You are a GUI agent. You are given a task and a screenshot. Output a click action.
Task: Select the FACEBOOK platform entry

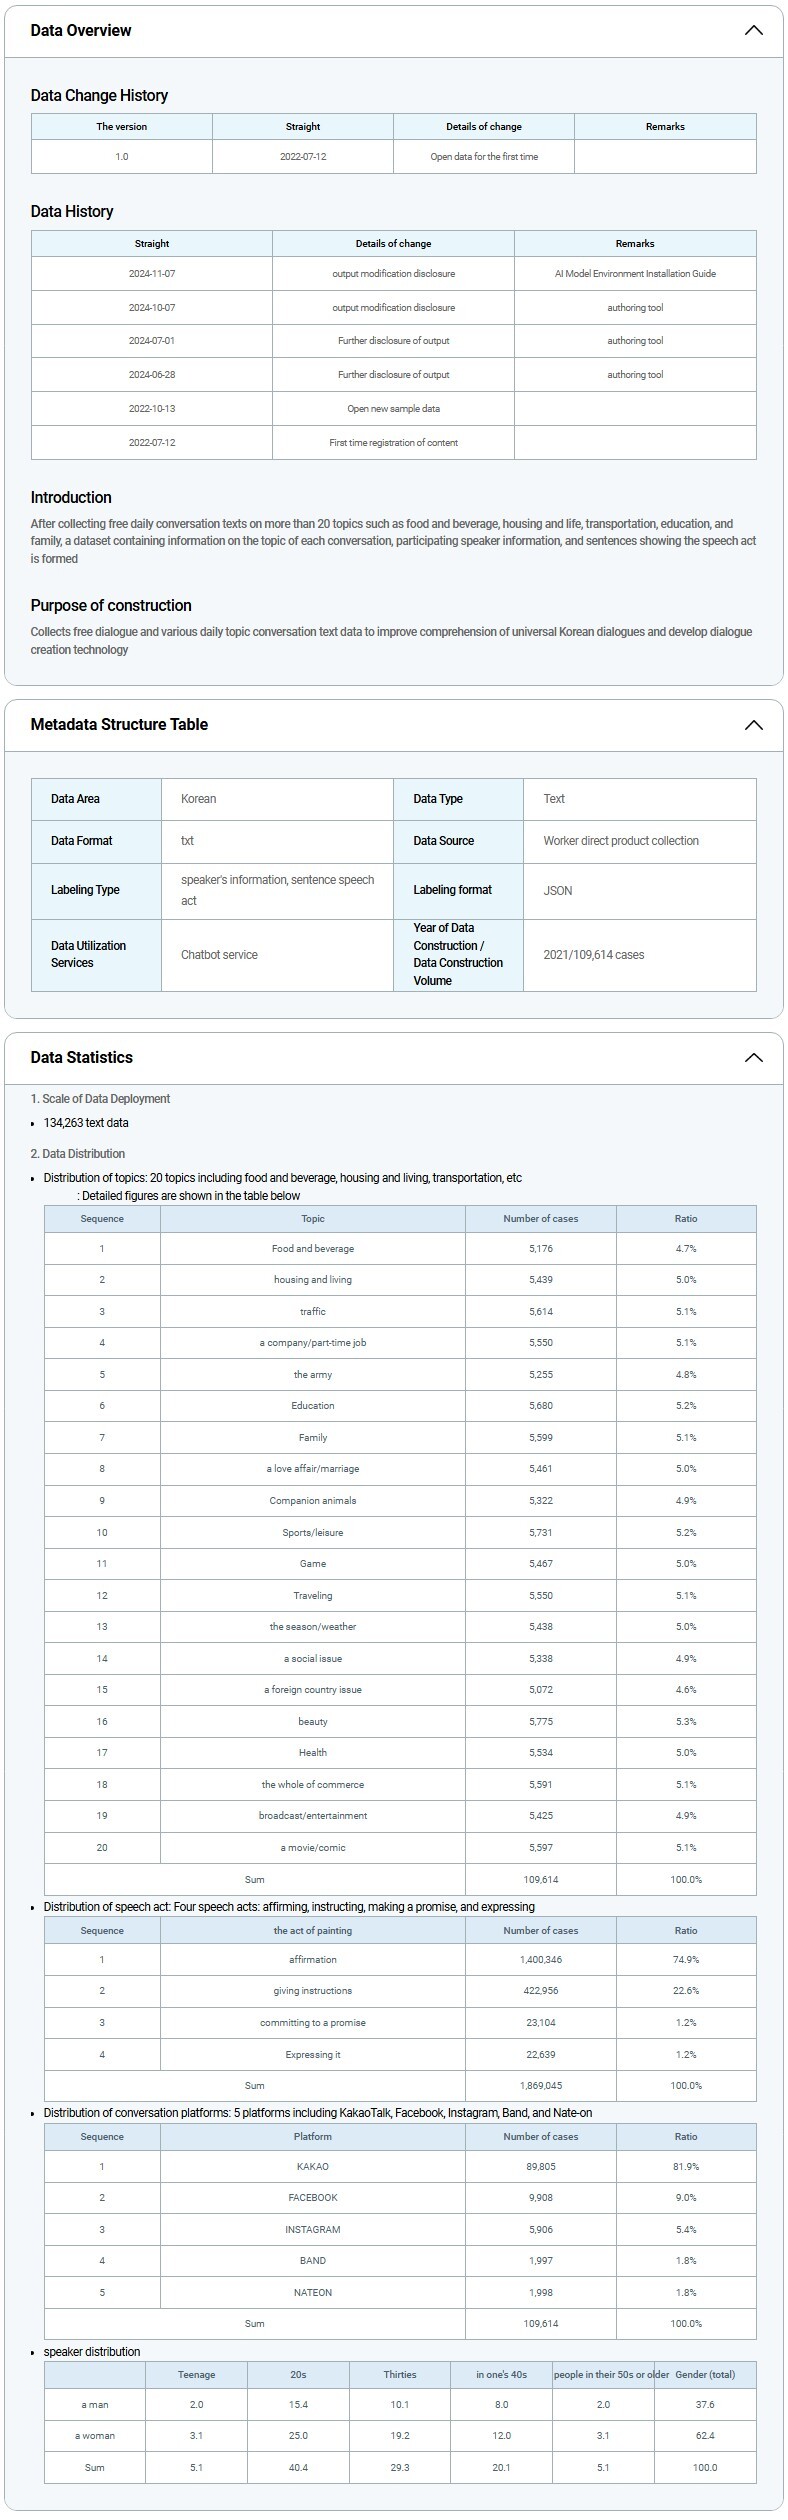click(x=313, y=2198)
